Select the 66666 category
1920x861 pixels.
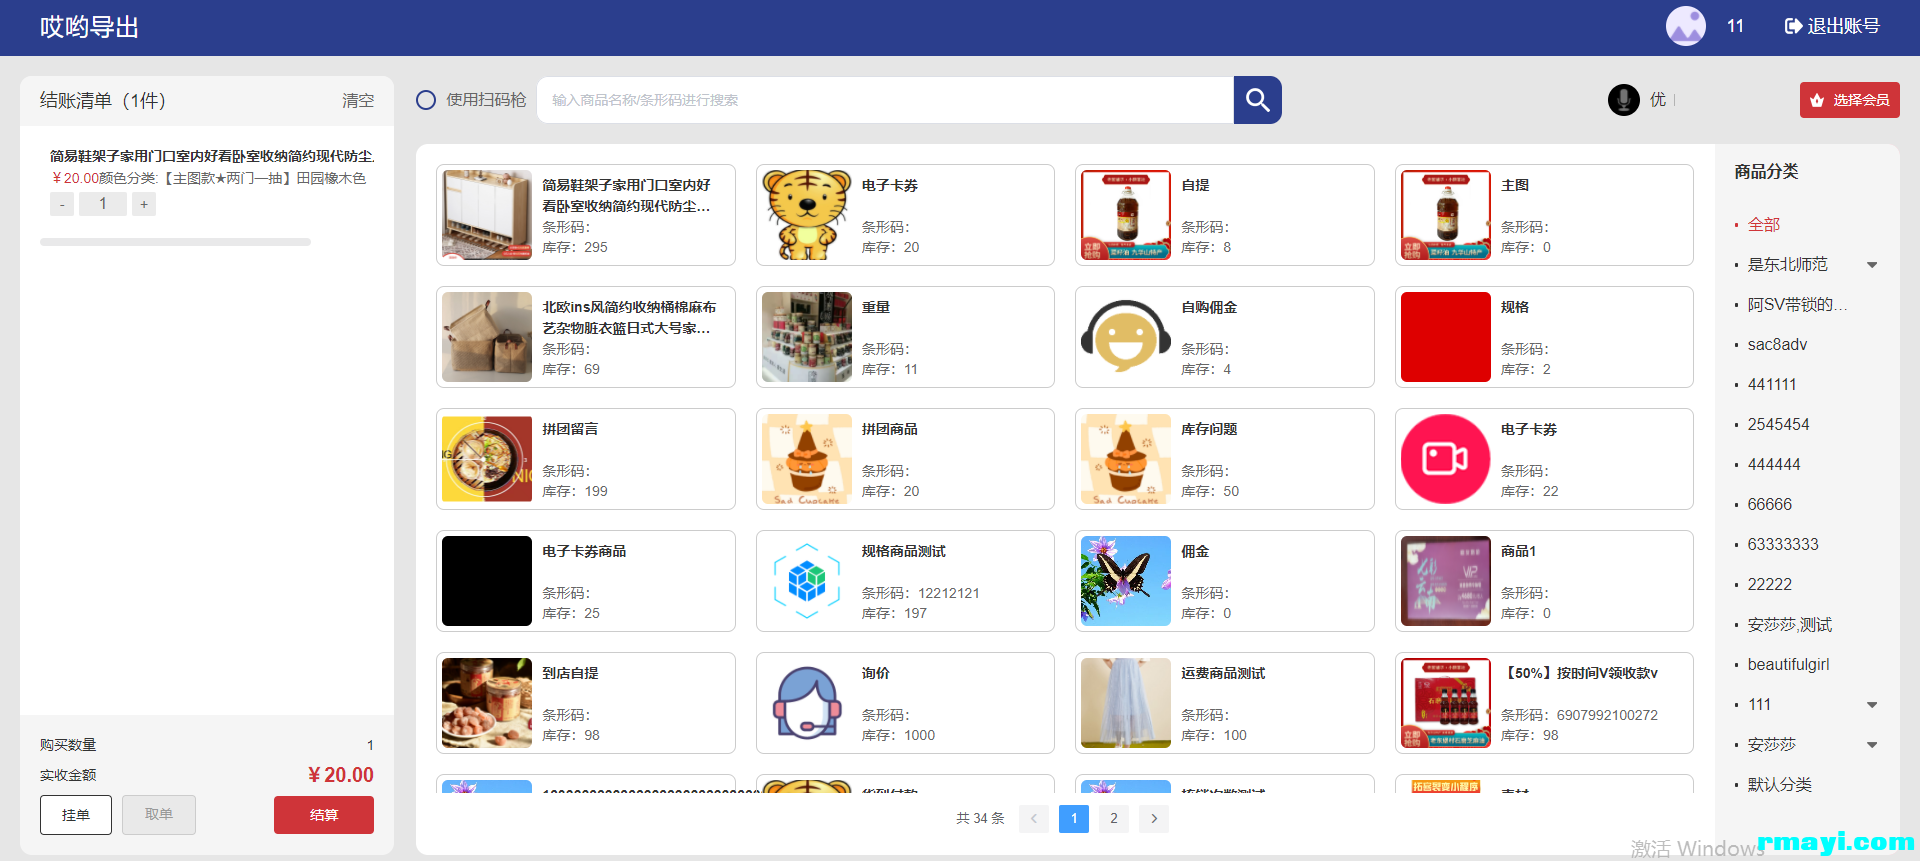[x=1770, y=505]
